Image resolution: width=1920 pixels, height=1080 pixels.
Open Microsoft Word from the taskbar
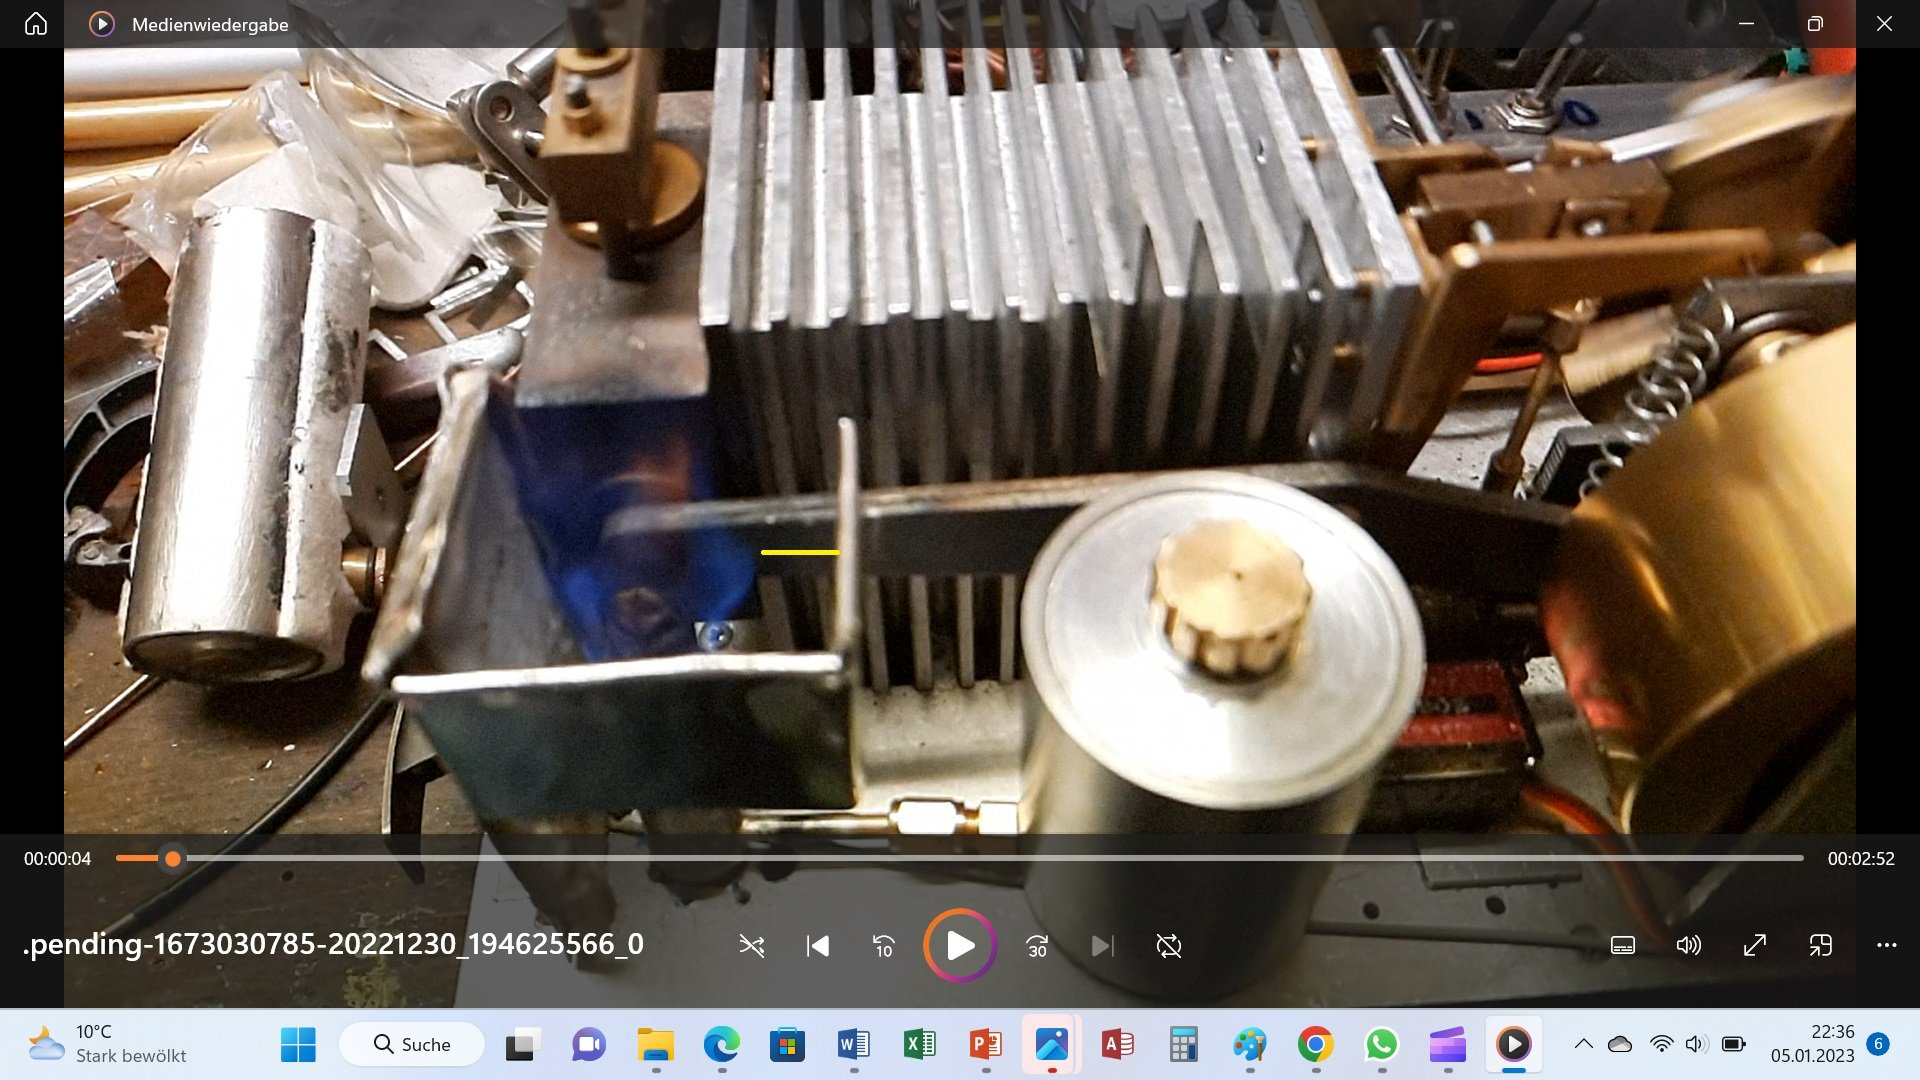click(853, 1045)
